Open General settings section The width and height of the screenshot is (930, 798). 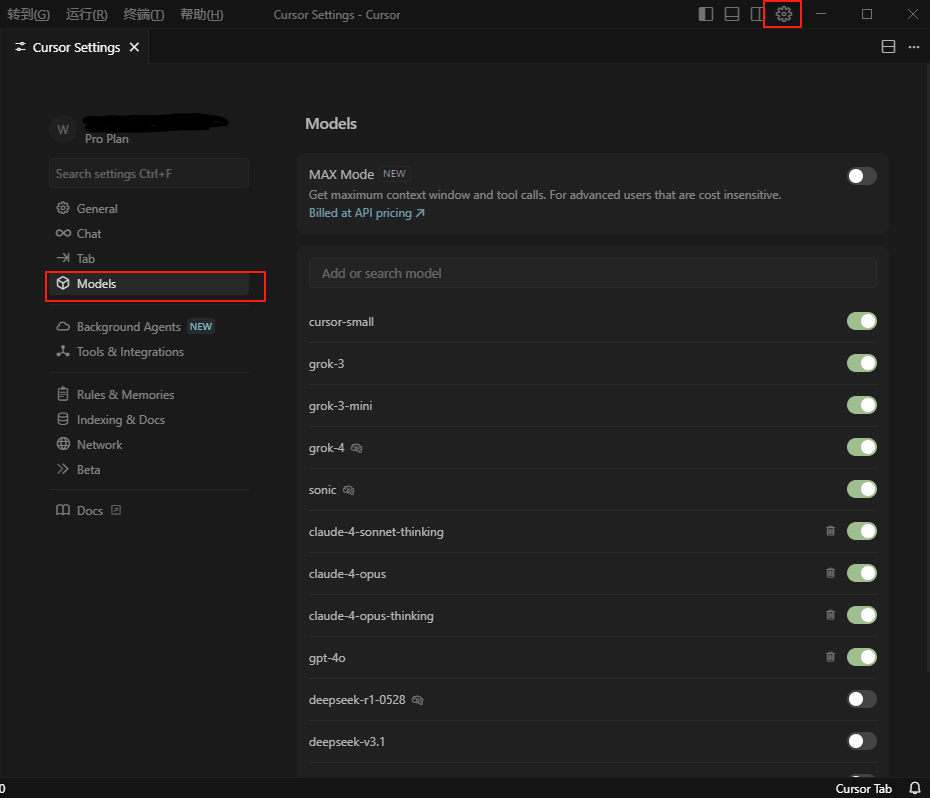[x=149, y=209]
